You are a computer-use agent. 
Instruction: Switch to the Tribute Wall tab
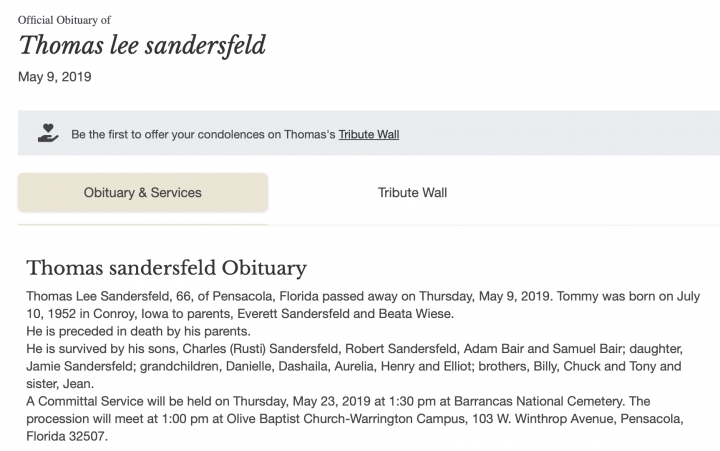click(x=412, y=192)
